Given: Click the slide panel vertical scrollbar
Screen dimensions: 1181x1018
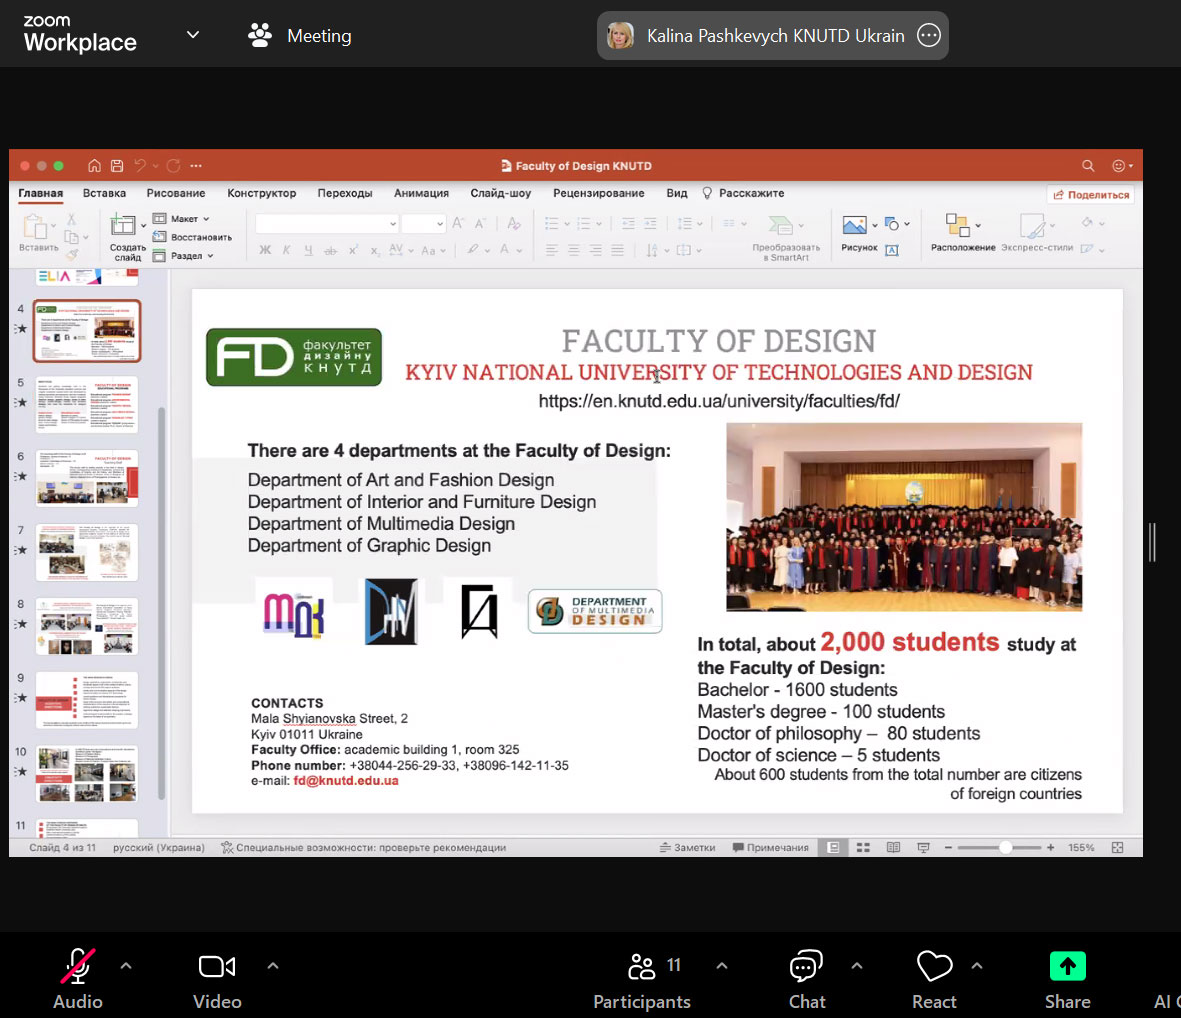Looking at the screenshot, I should (161, 602).
